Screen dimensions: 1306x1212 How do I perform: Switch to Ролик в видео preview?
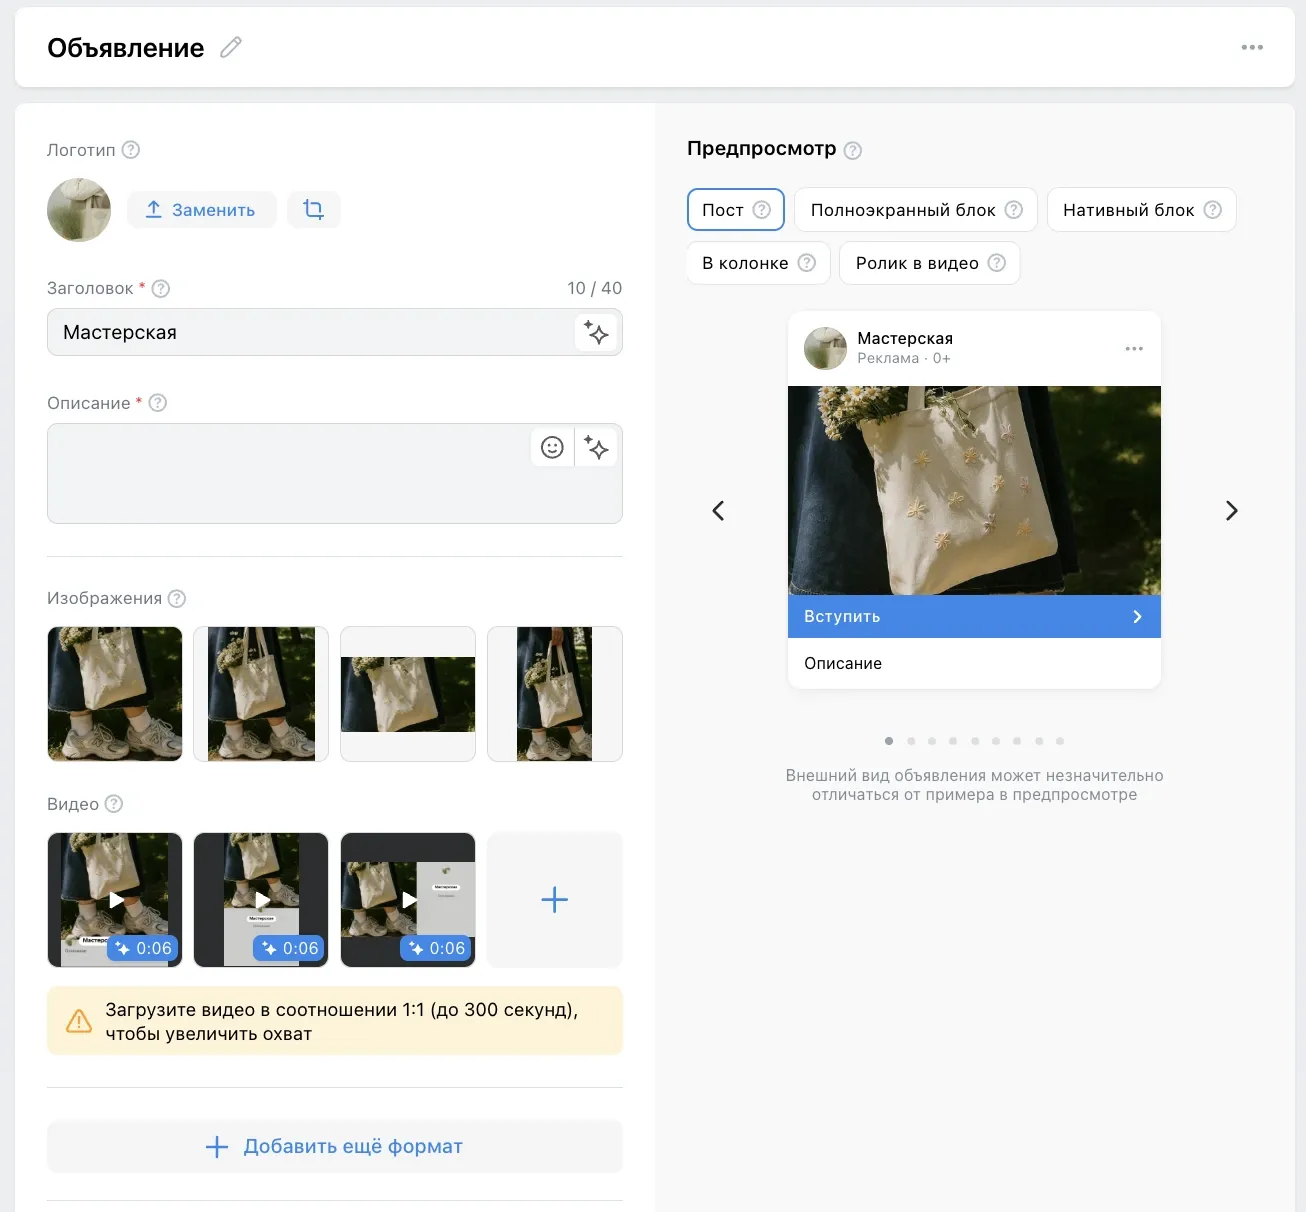[x=930, y=263]
